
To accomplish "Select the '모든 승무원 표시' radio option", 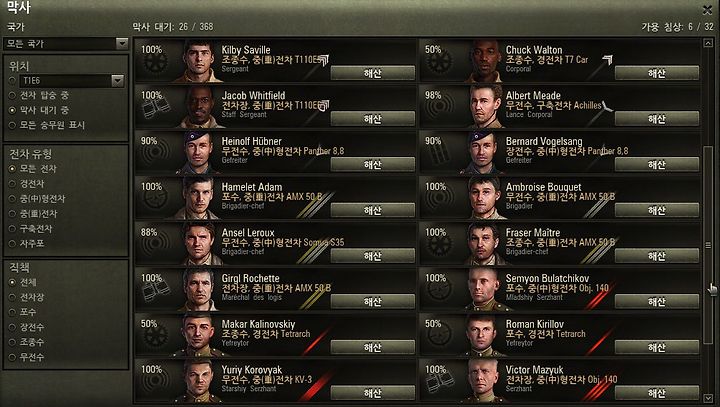I will pyautogui.click(x=47, y=125).
